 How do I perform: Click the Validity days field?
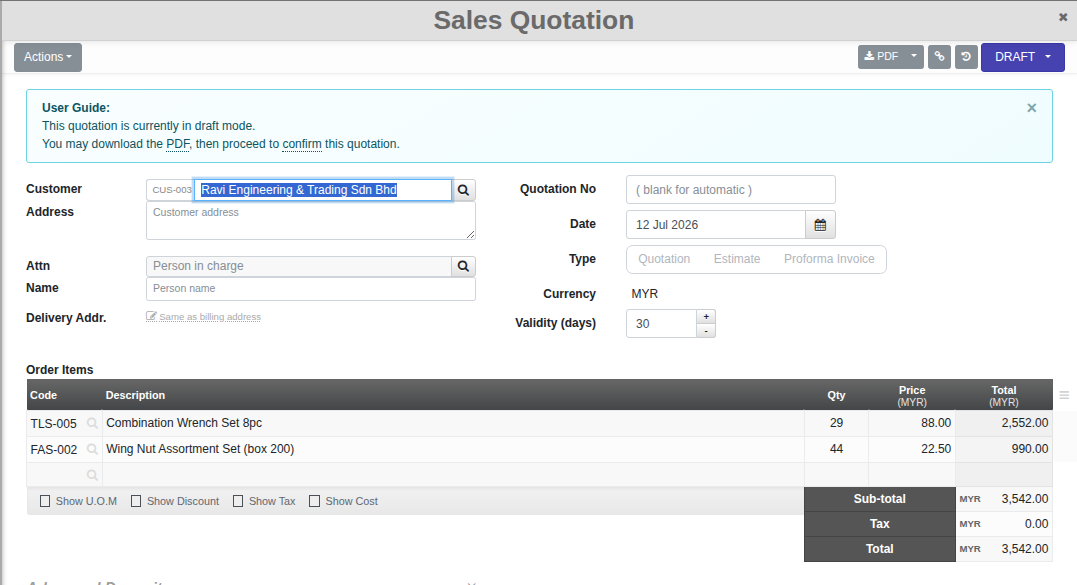coord(661,323)
